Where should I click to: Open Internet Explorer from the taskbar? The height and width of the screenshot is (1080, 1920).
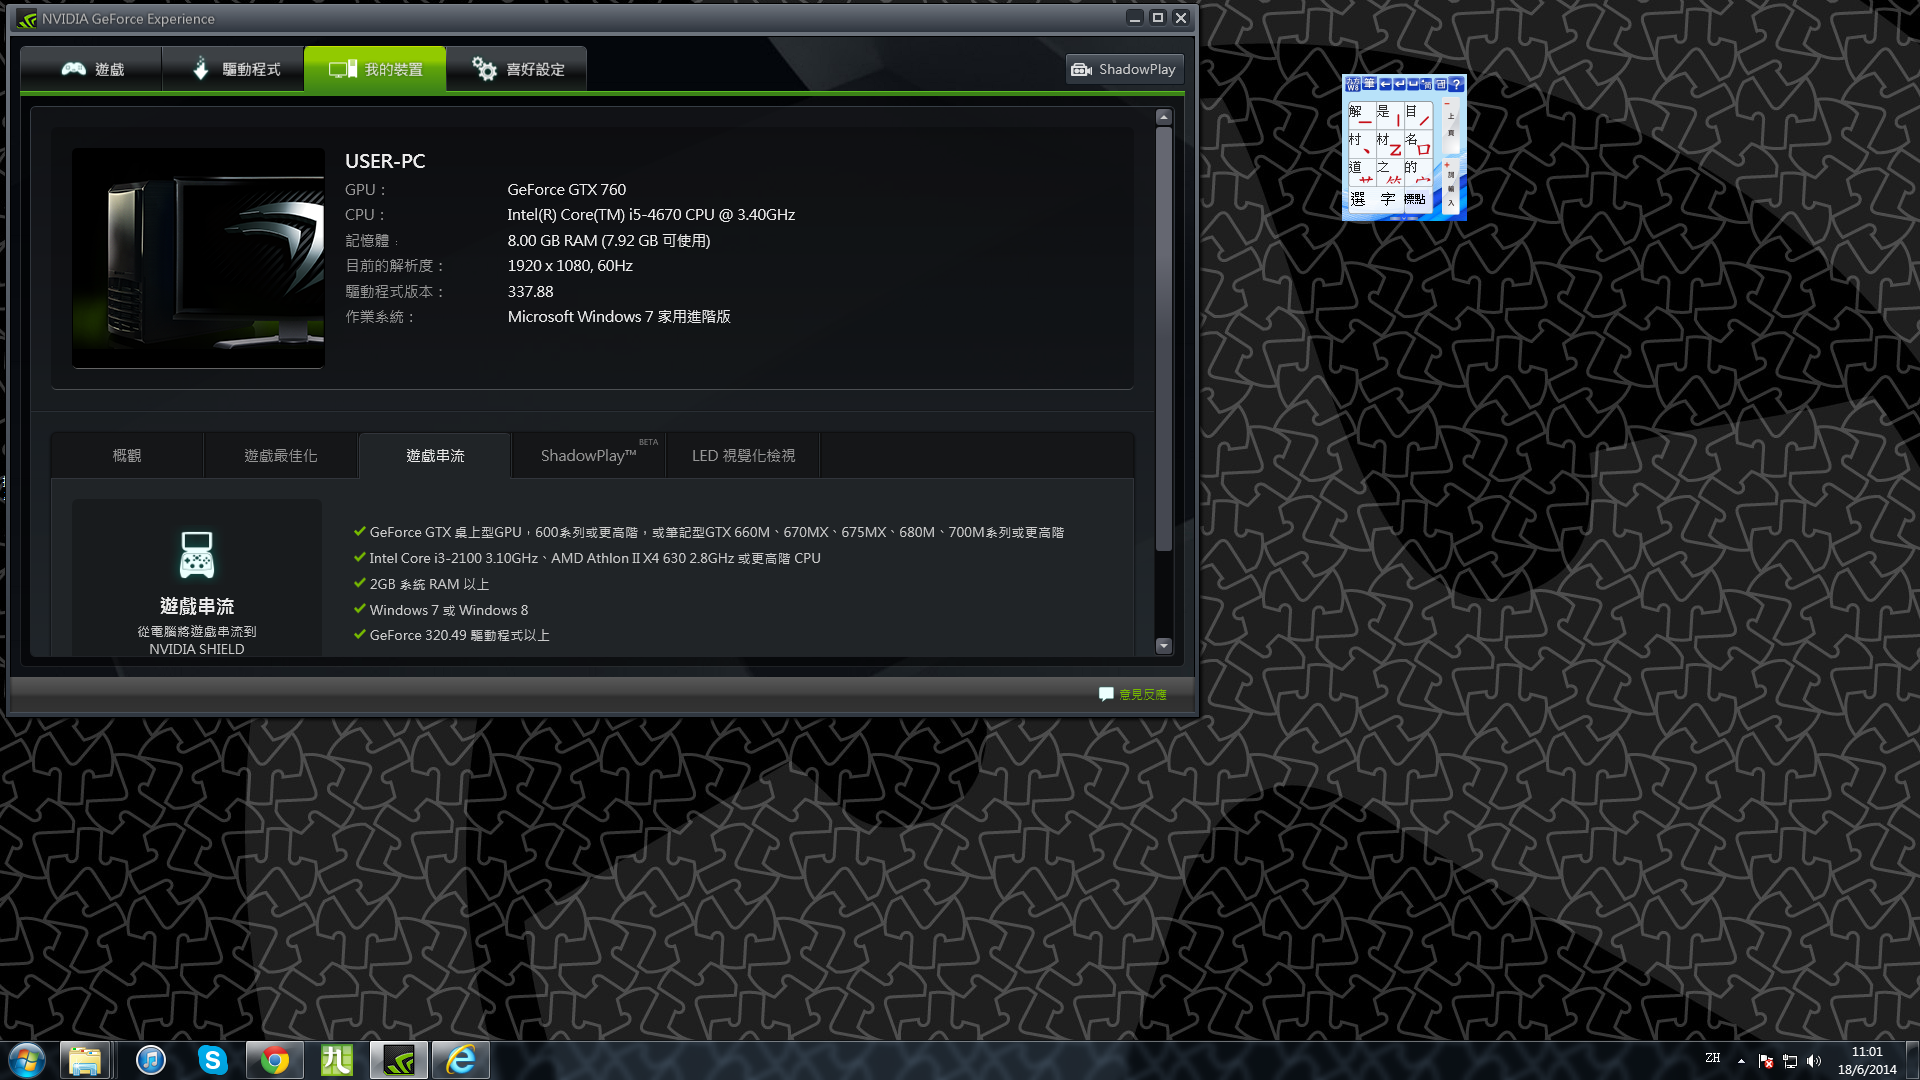(461, 1060)
